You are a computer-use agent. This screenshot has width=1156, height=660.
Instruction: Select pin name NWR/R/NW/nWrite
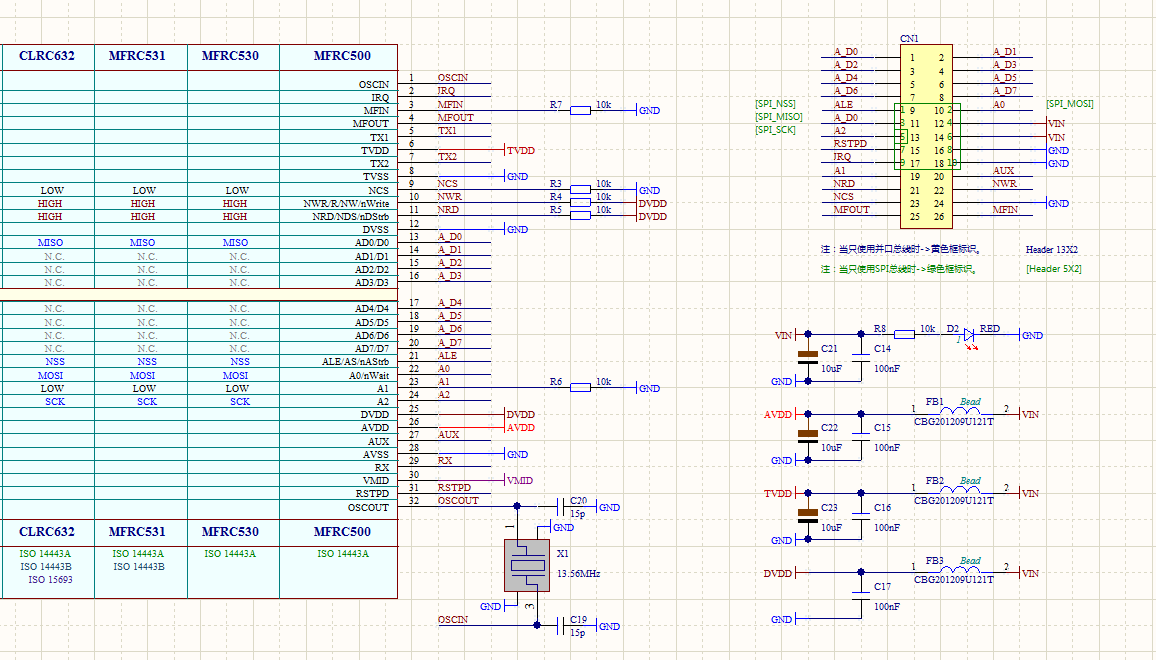point(346,204)
